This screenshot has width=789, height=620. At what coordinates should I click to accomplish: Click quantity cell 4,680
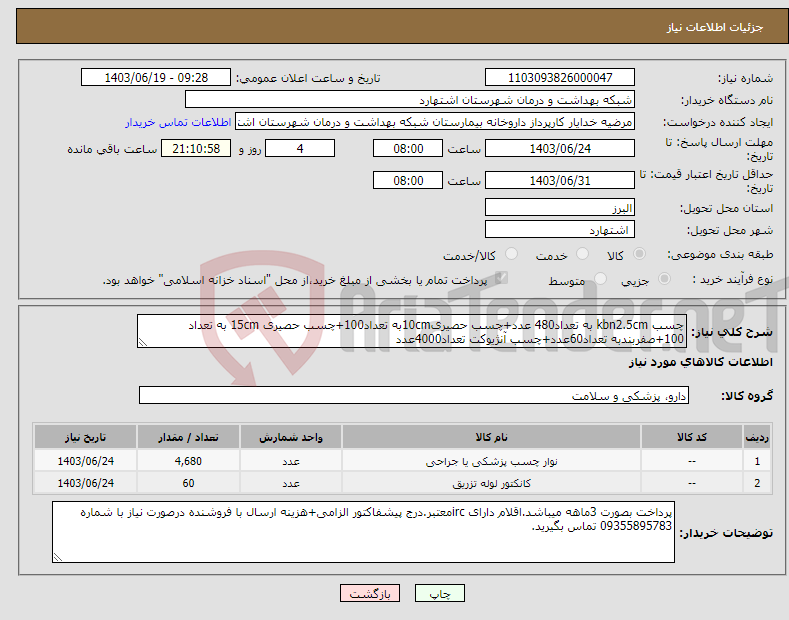point(188,461)
